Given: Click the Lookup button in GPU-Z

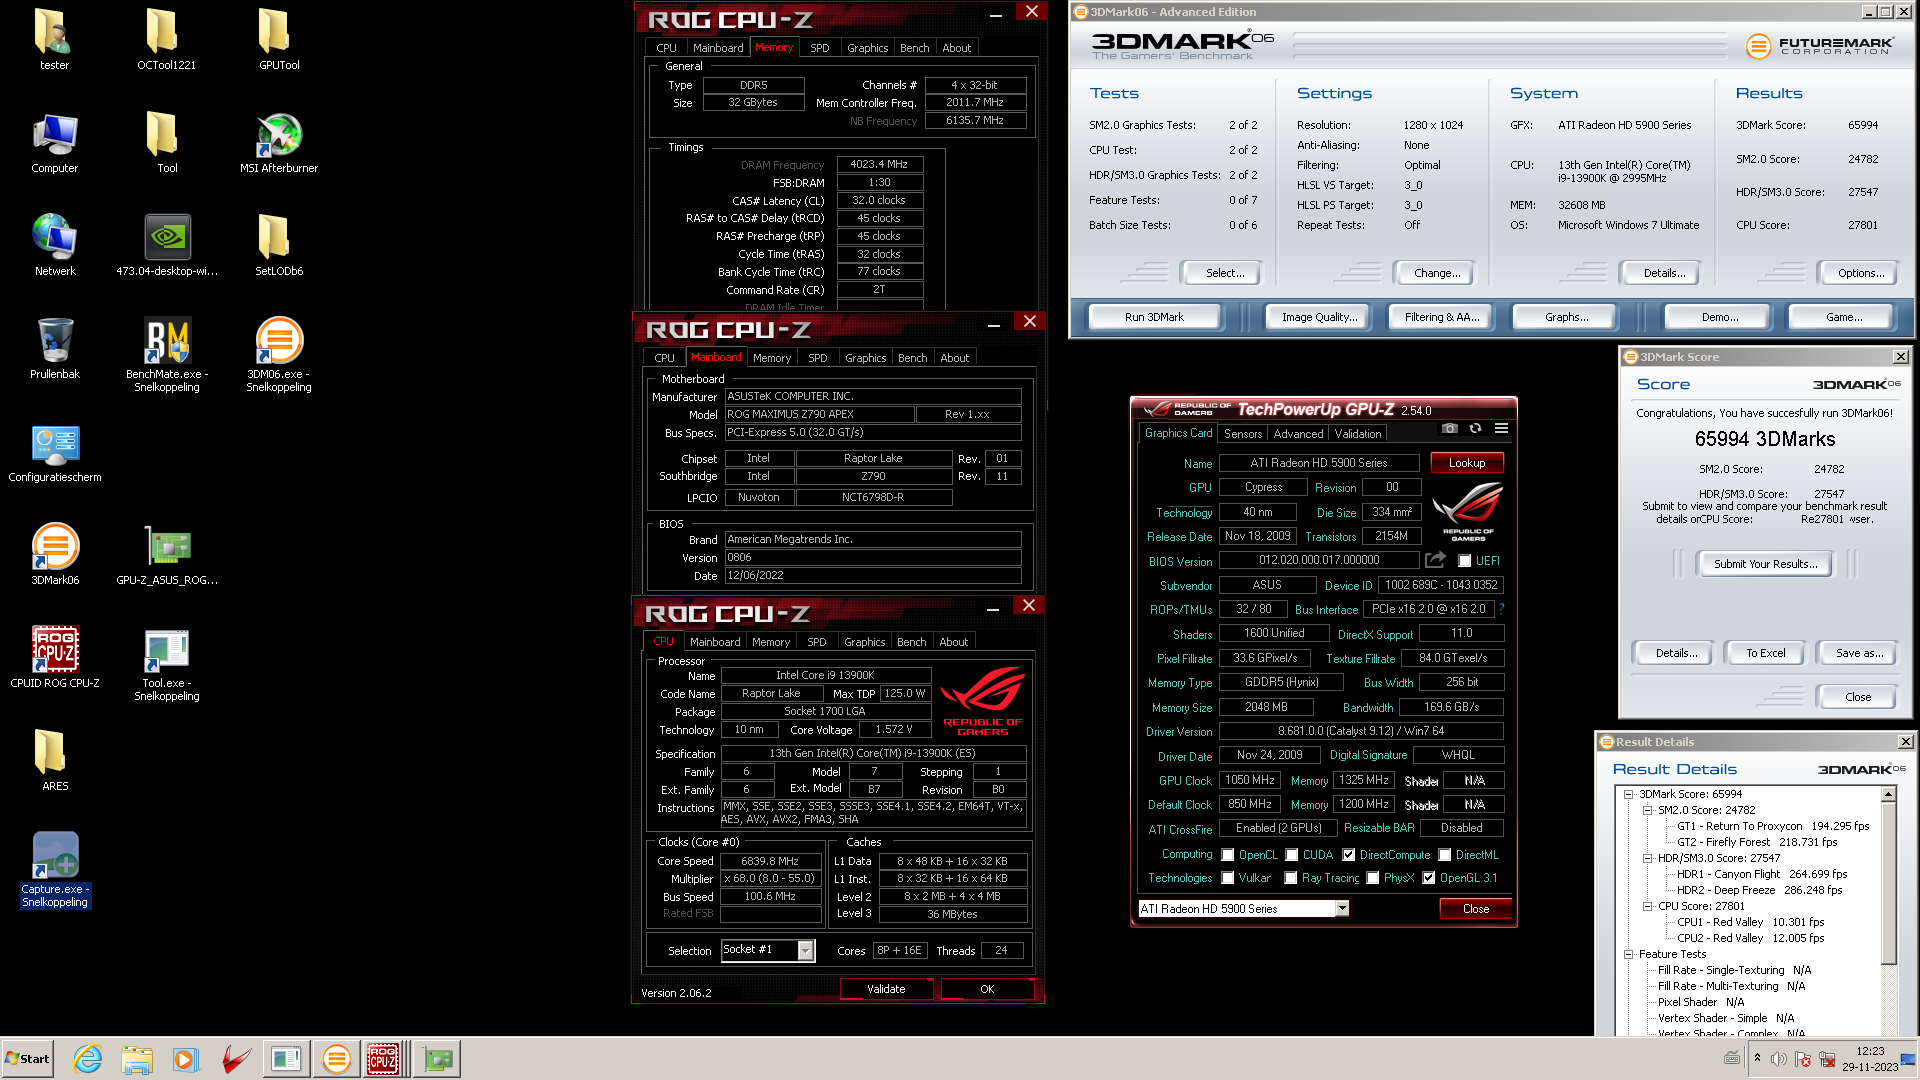Looking at the screenshot, I should pos(1466,463).
